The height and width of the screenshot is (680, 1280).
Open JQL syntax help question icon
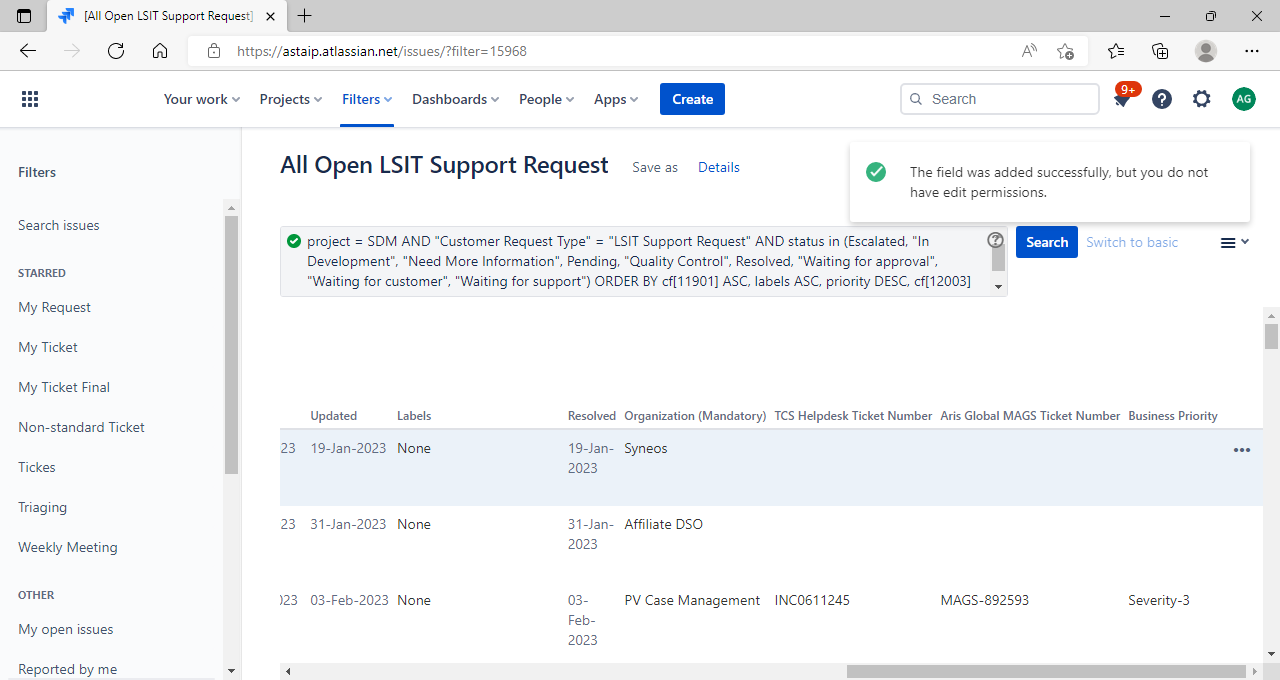(995, 240)
